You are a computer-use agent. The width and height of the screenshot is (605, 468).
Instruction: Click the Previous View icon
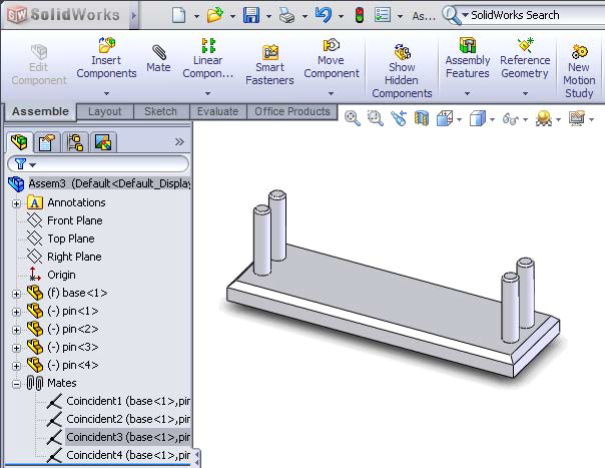click(398, 118)
